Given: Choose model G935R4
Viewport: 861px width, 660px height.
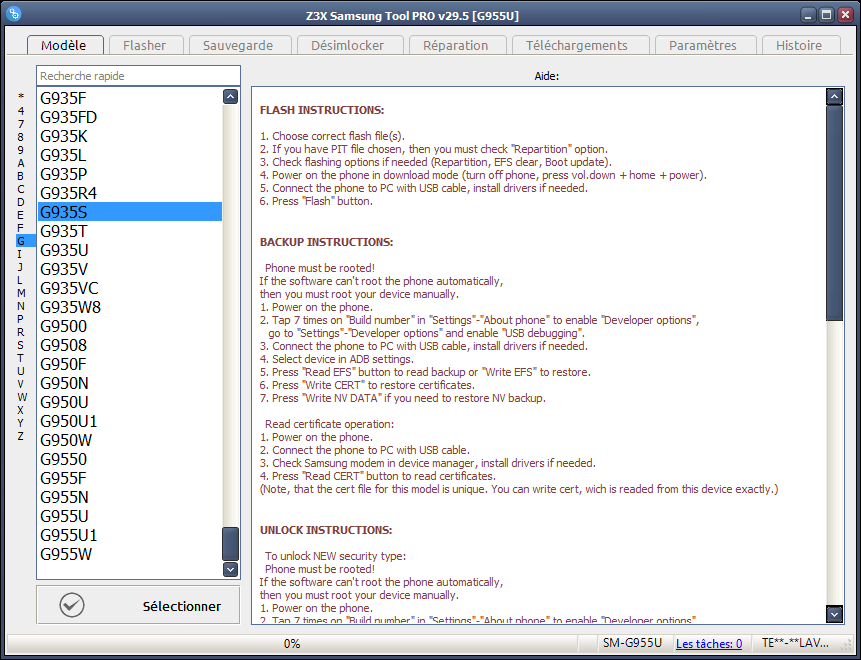Looking at the screenshot, I should (130, 193).
